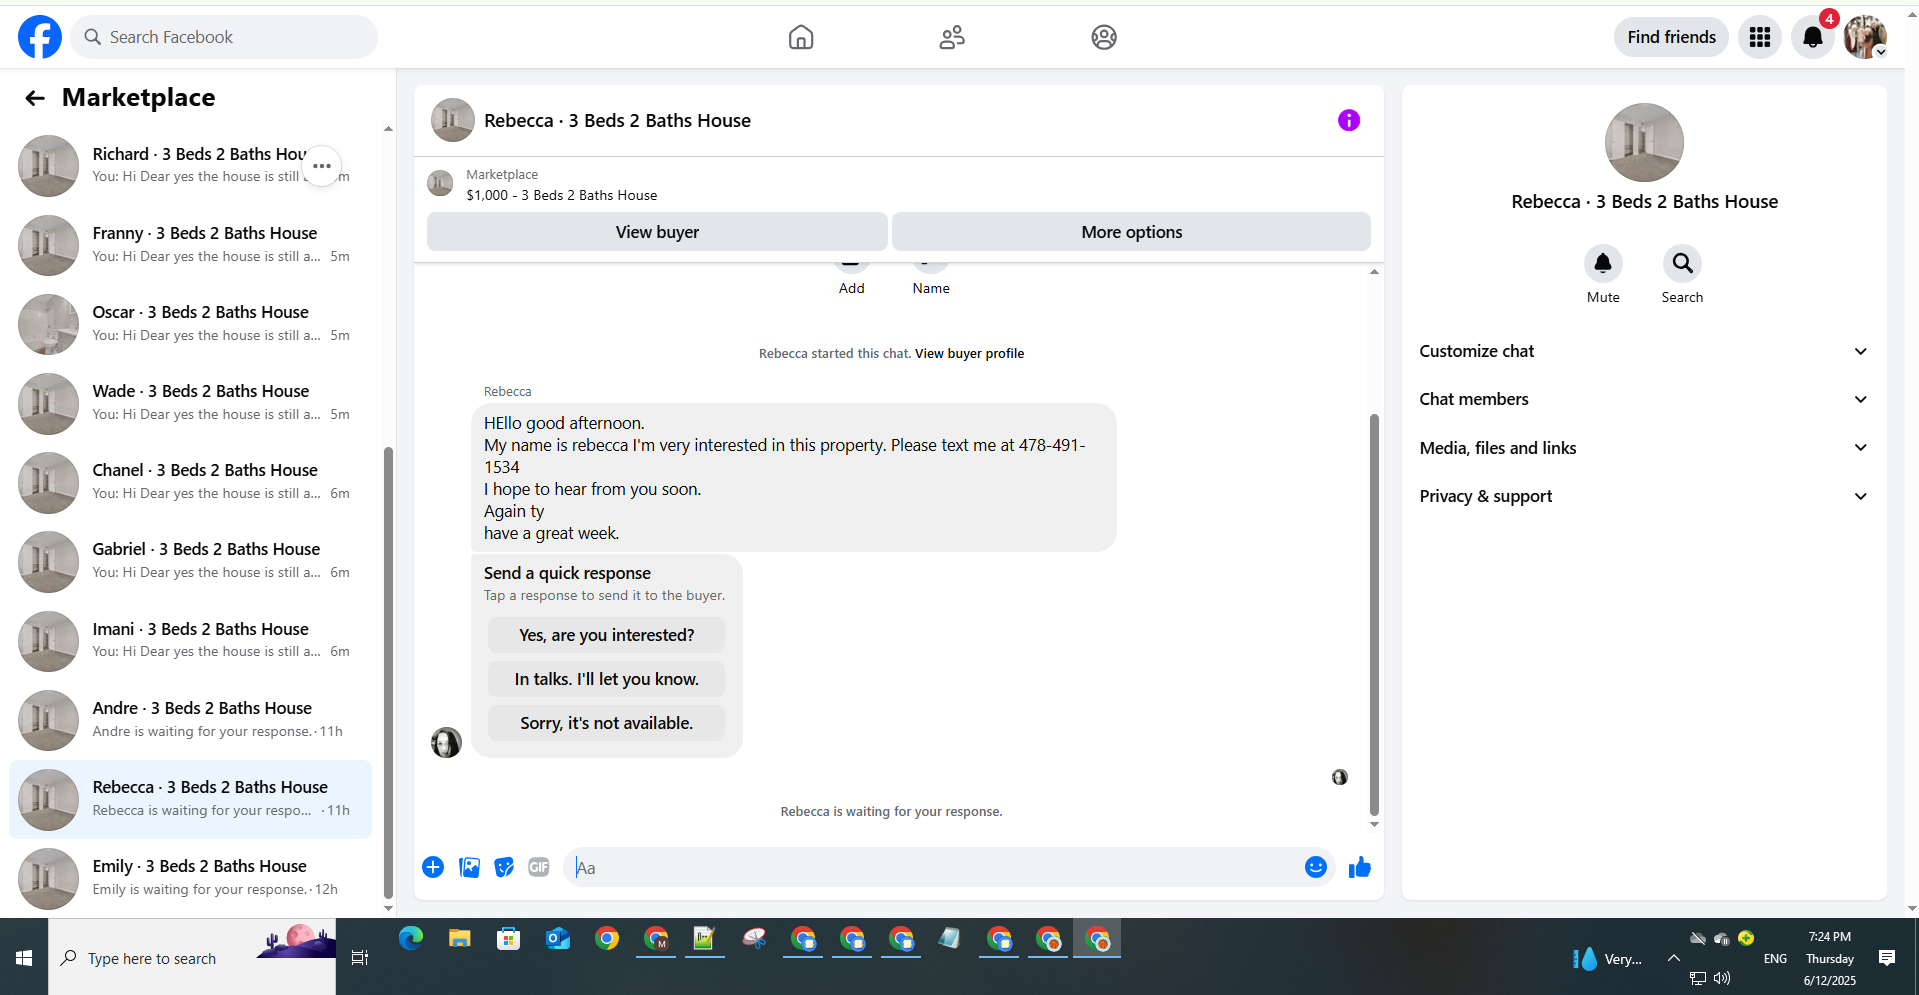Select Rebecca's chat in the list
1919x995 pixels.
click(x=190, y=799)
